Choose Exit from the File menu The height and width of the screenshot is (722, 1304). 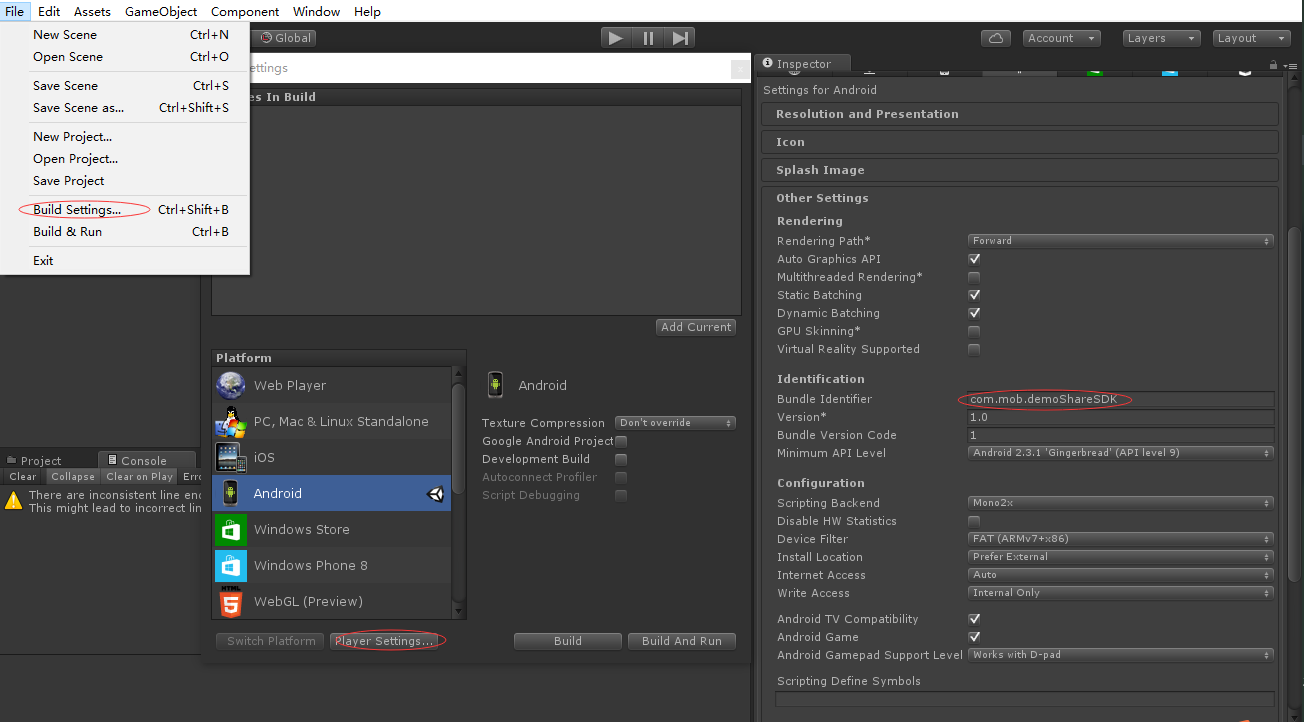[x=125, y=261]
